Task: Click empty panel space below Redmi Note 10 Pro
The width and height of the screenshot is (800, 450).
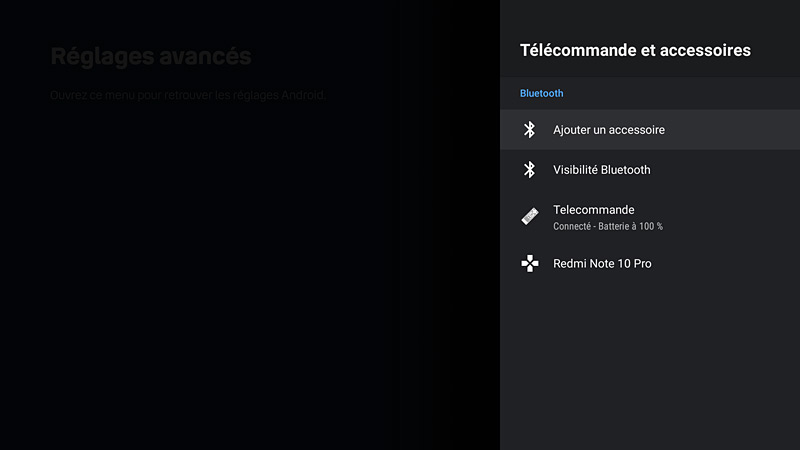Action: pyautogui.click(x=650, y=367)
